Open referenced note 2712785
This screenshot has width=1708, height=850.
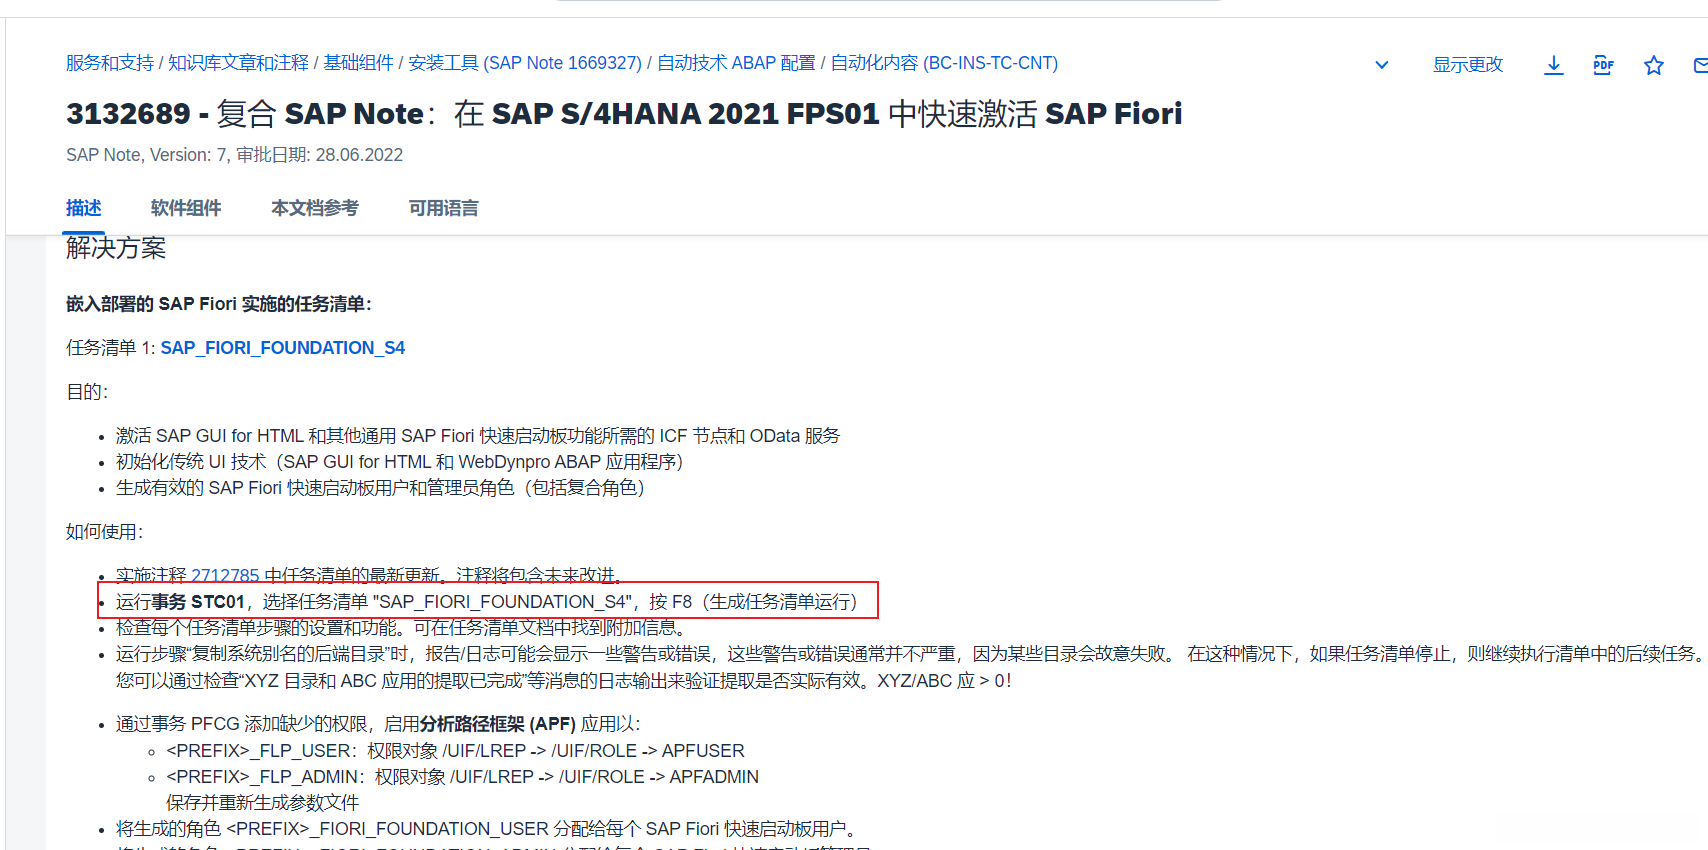point(225,575)
